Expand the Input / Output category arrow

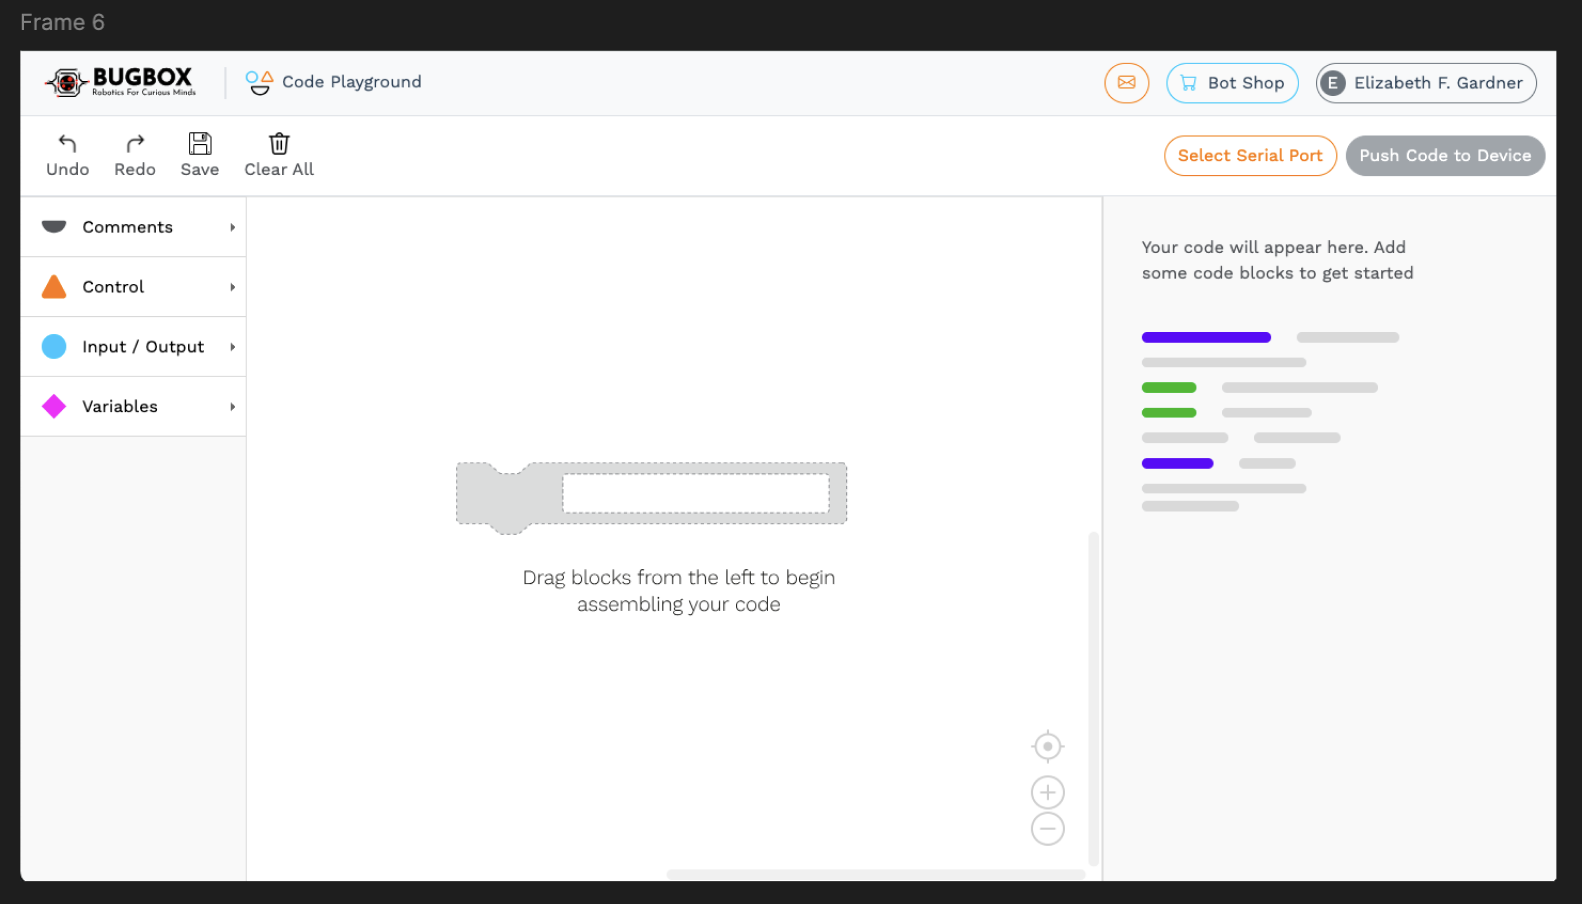point(232,347)
